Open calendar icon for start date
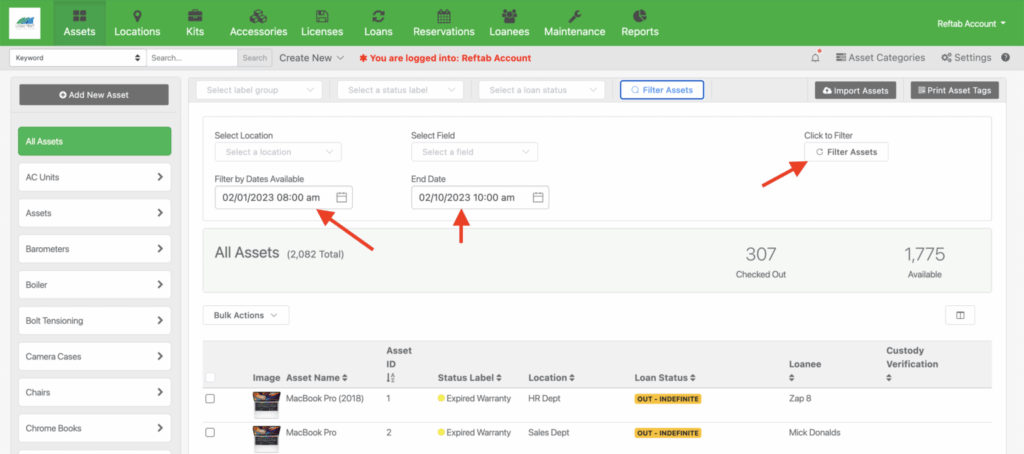1024x454 pixels. coord(342,197)
